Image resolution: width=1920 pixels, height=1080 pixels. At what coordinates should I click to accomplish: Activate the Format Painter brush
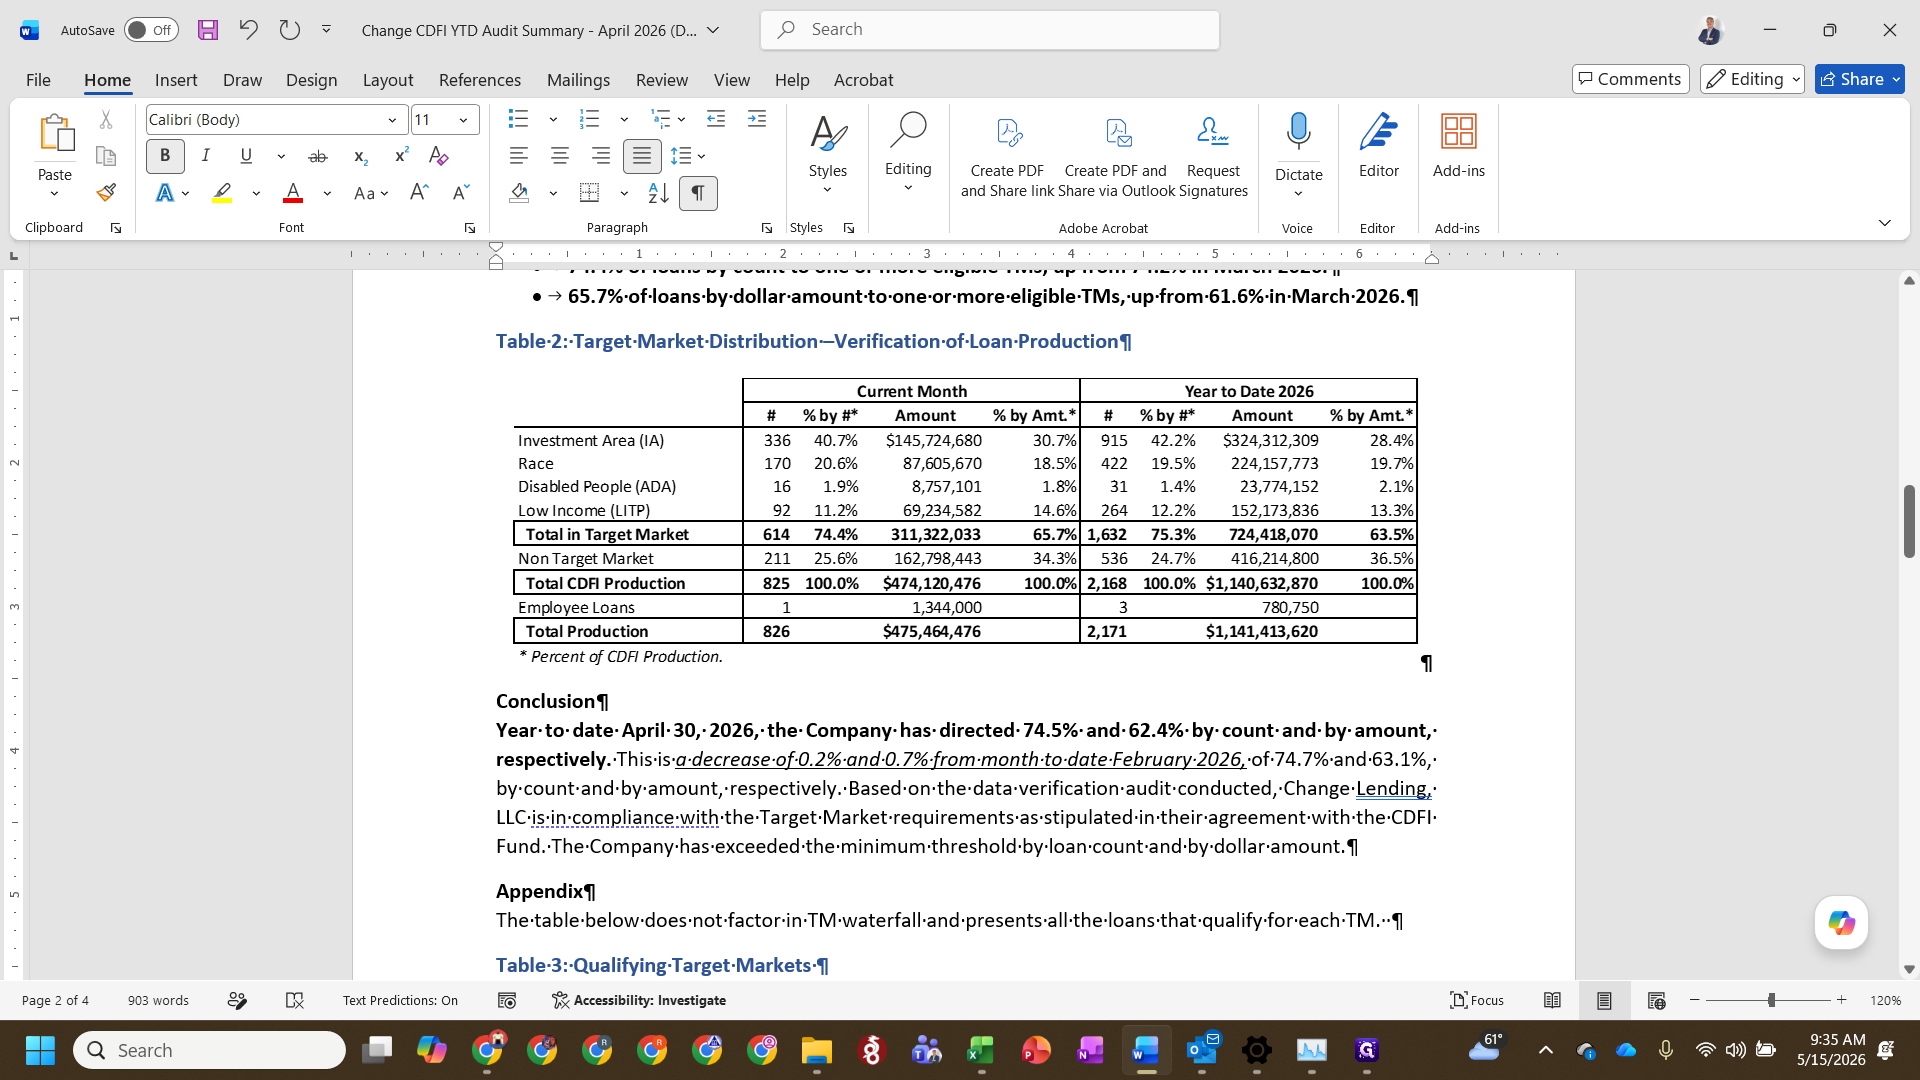[x=106, y=192]
